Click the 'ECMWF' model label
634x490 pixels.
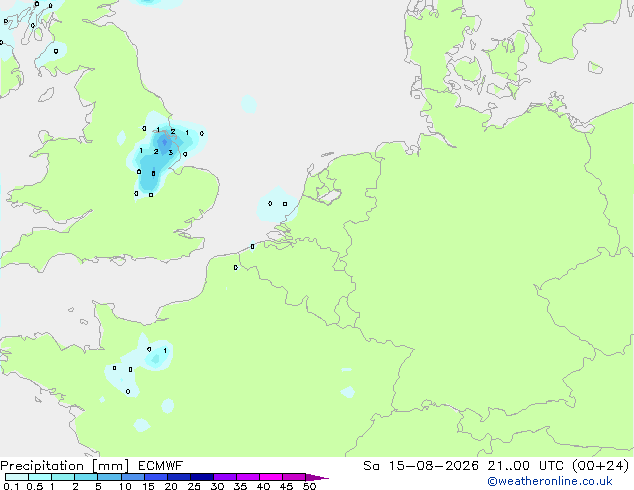point(161,466)
